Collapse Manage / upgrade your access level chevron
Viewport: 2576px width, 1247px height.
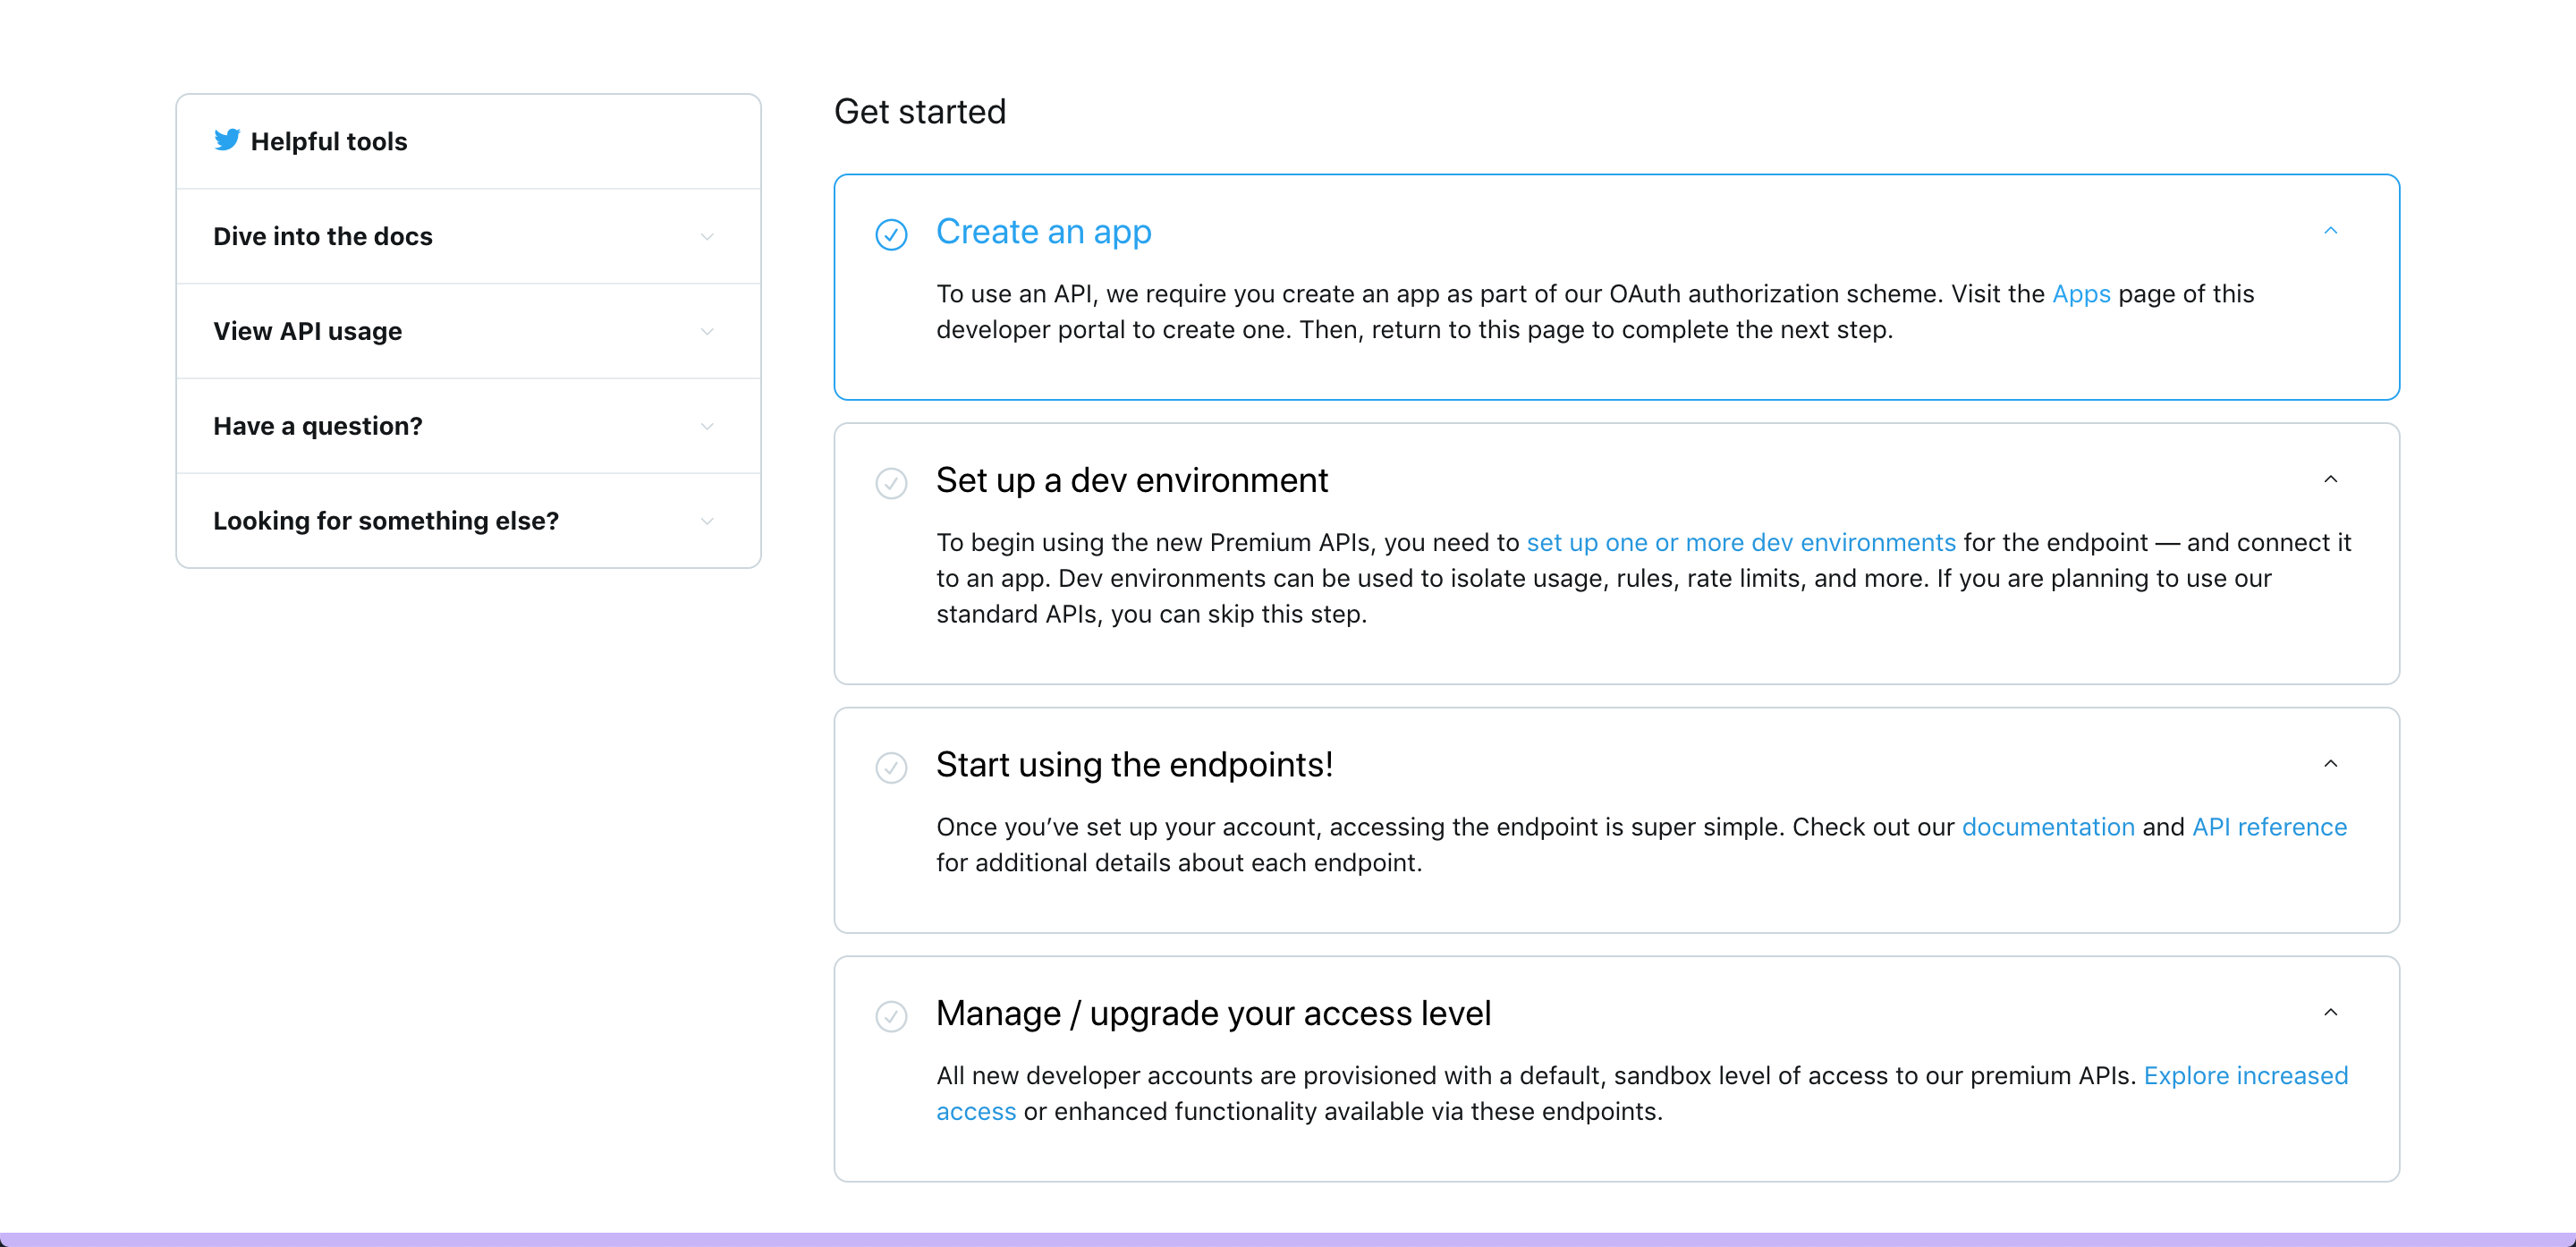[2330, 1013]
